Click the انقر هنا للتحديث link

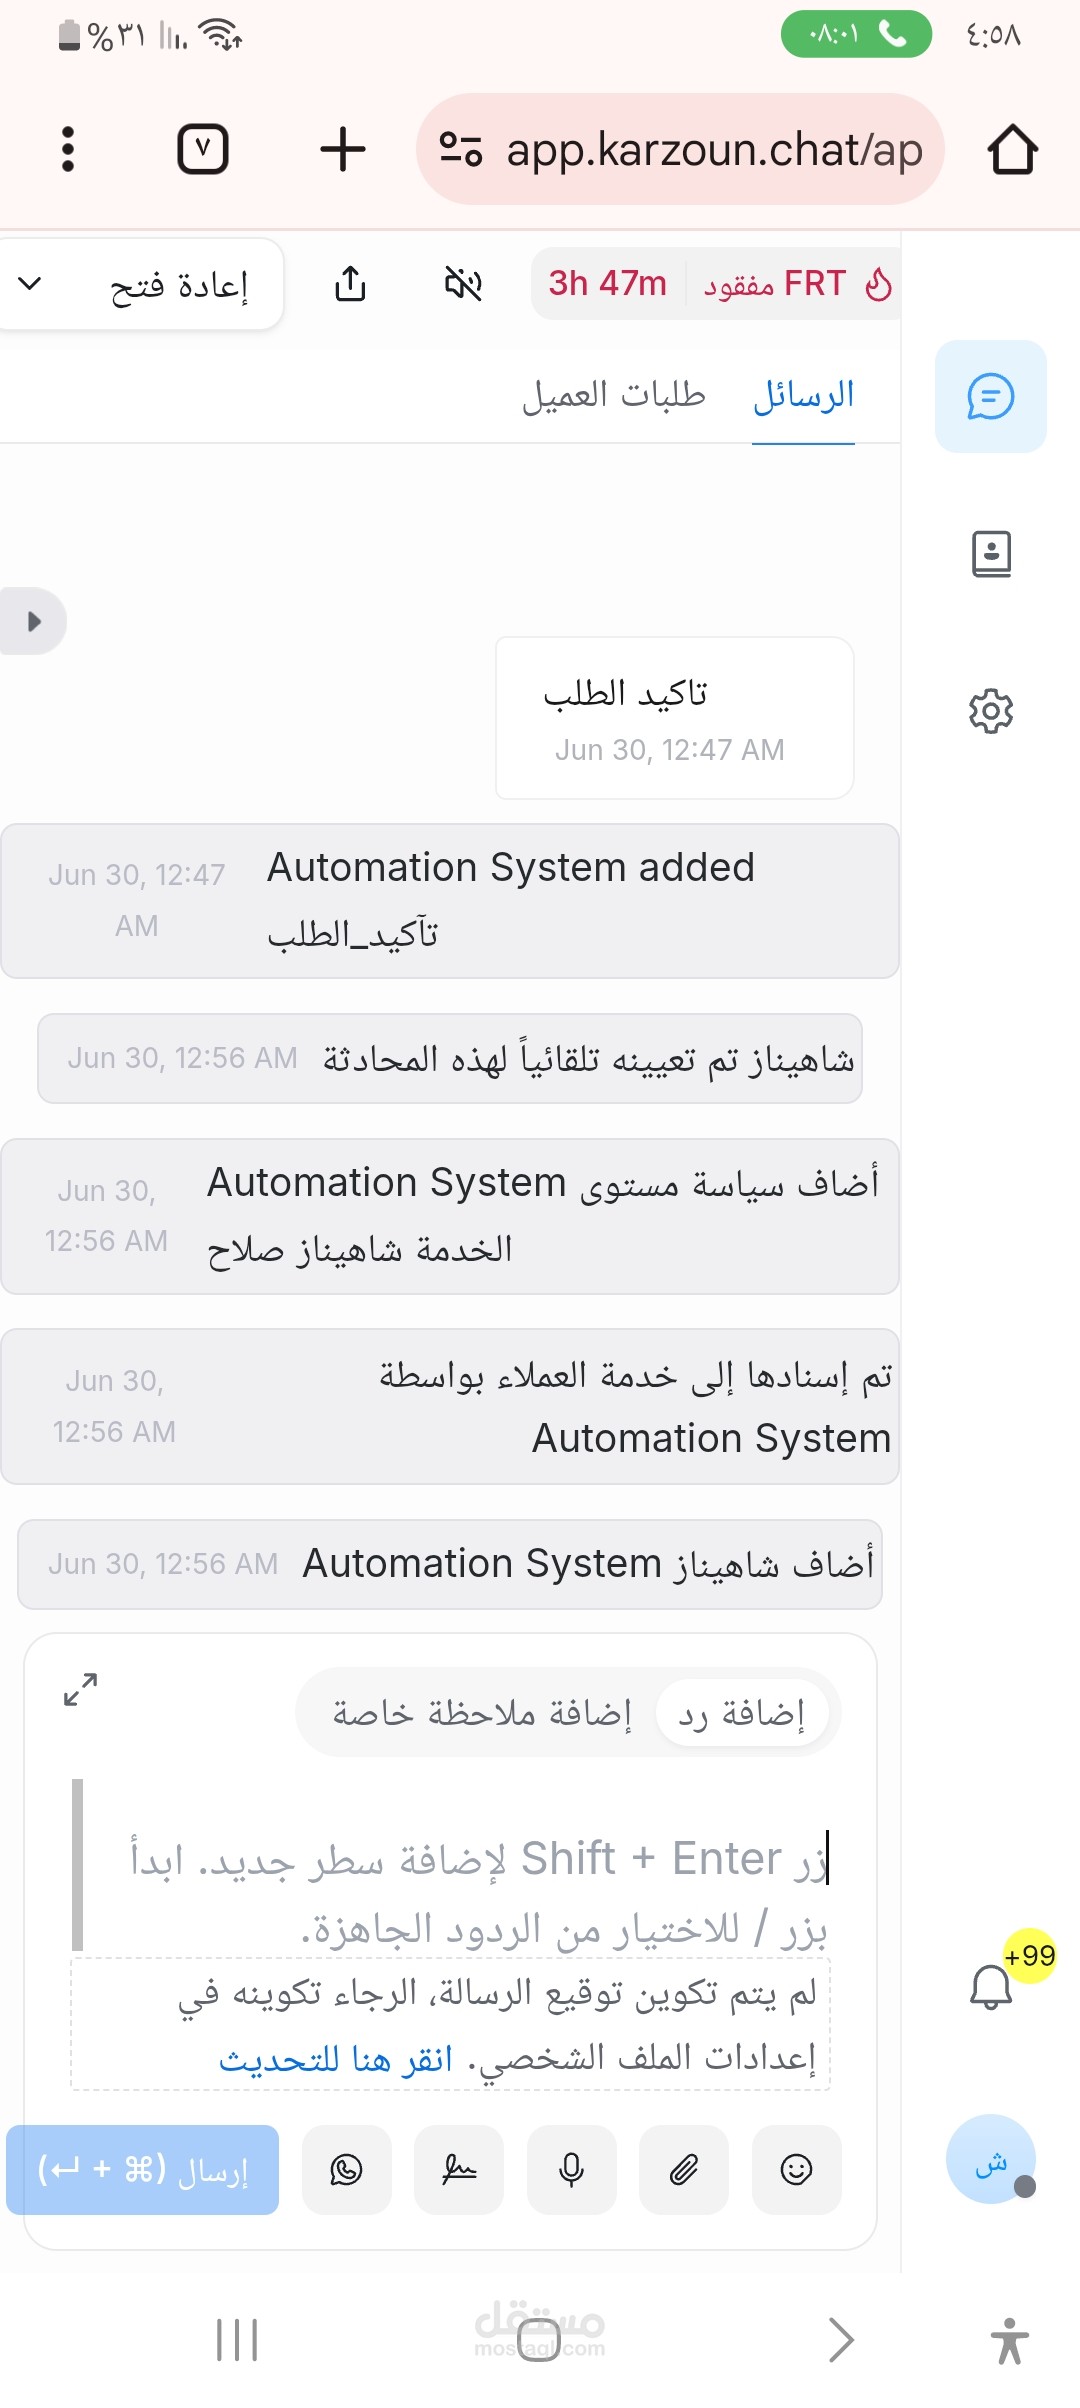click(x=336, y=2059)
